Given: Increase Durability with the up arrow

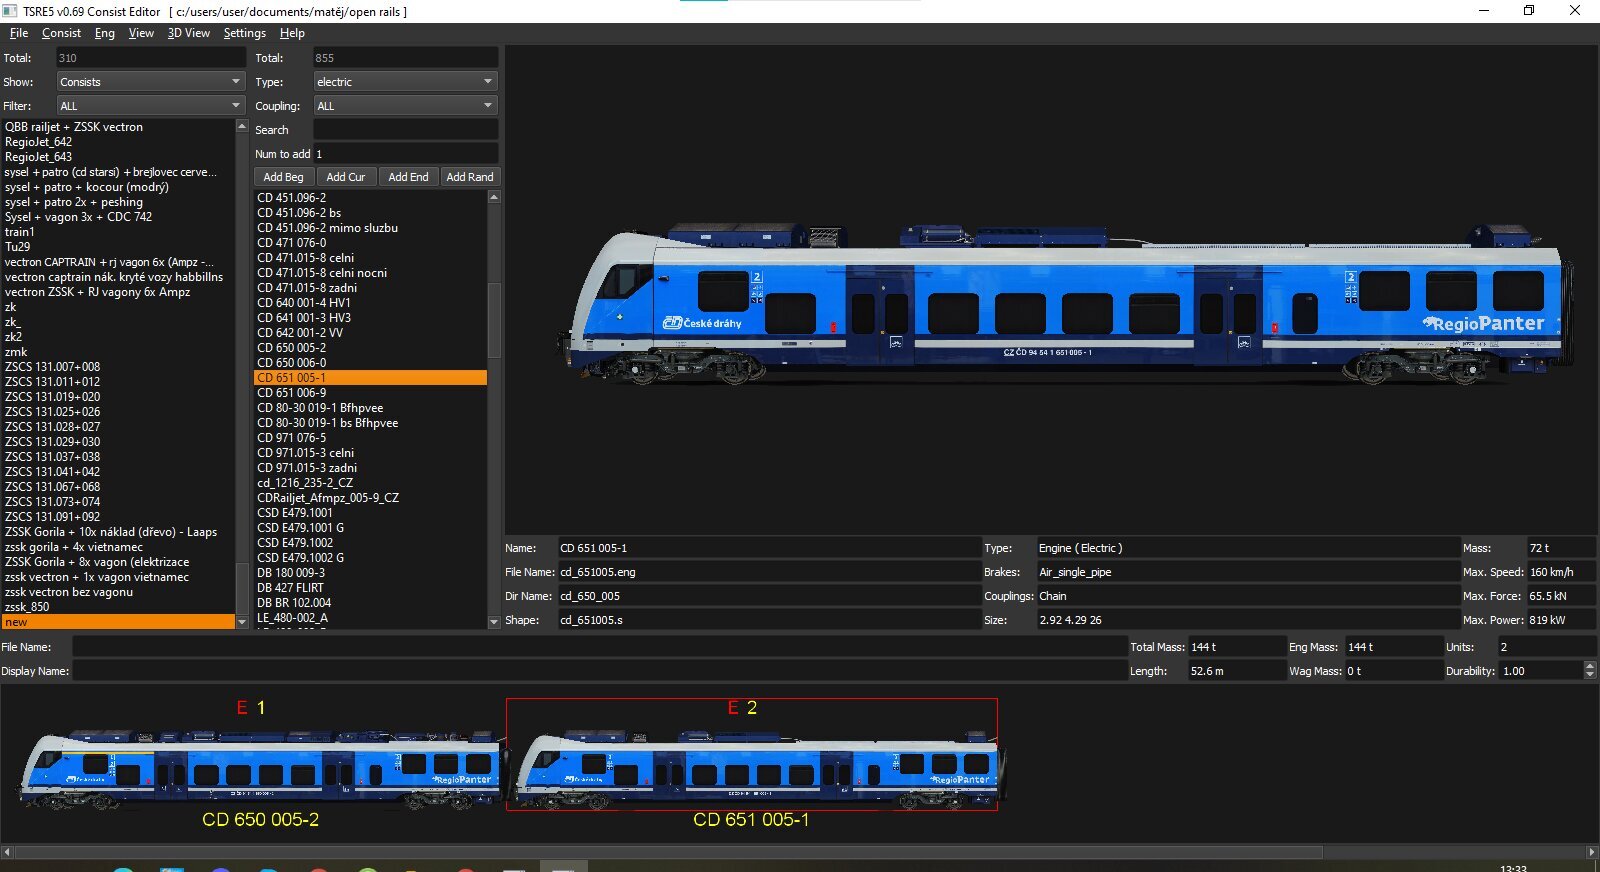Looking at the screenshot, I should click(x=1590, y=666).
